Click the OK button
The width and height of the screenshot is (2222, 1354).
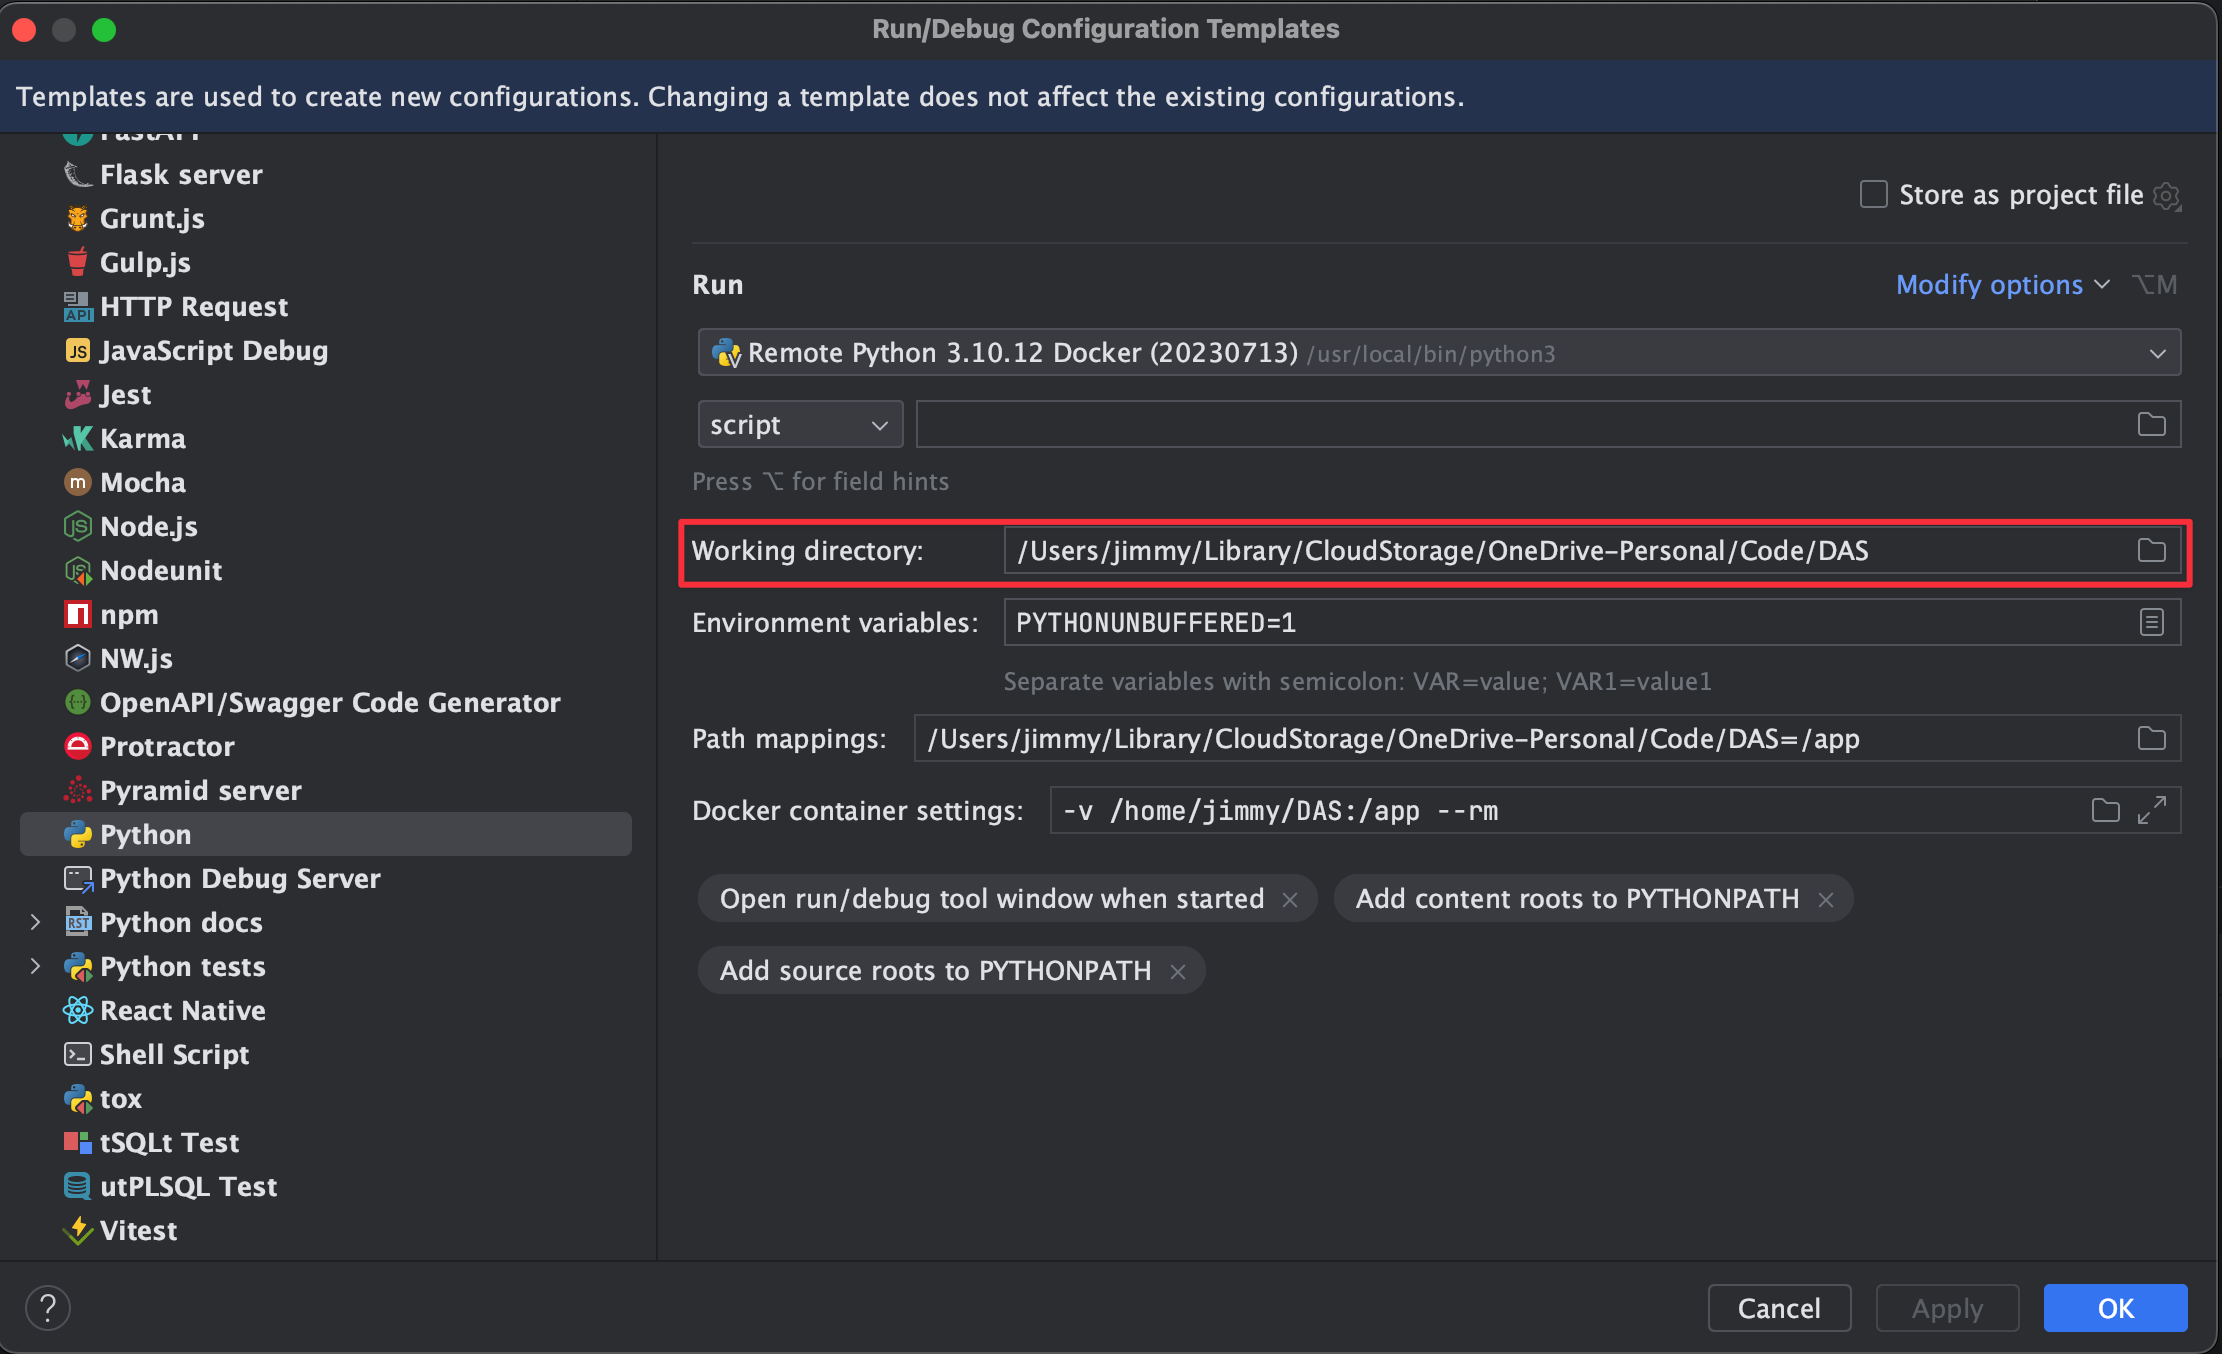tap(2114, 1308)
